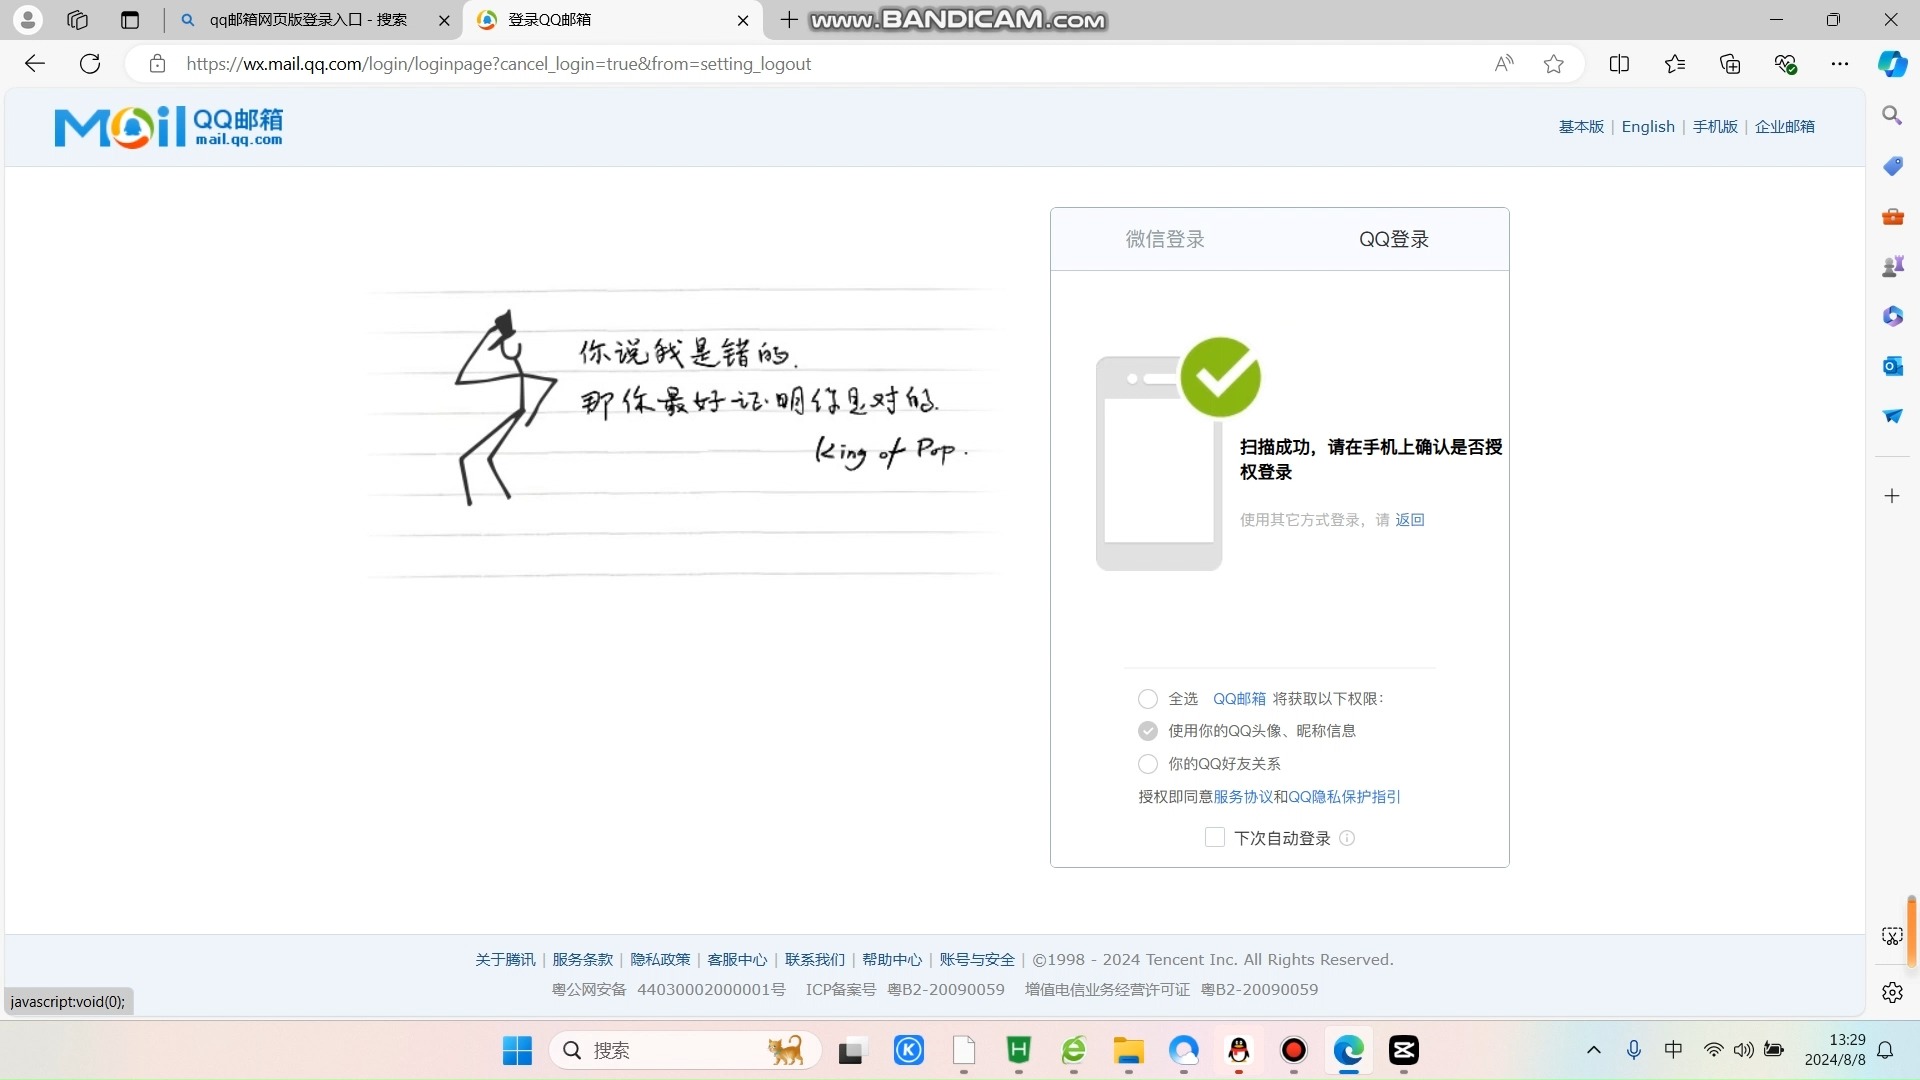This screenshot has height=1080, width=1920.
Task: Click the 微信登录 tab
Action: [x=1164, y=239]
